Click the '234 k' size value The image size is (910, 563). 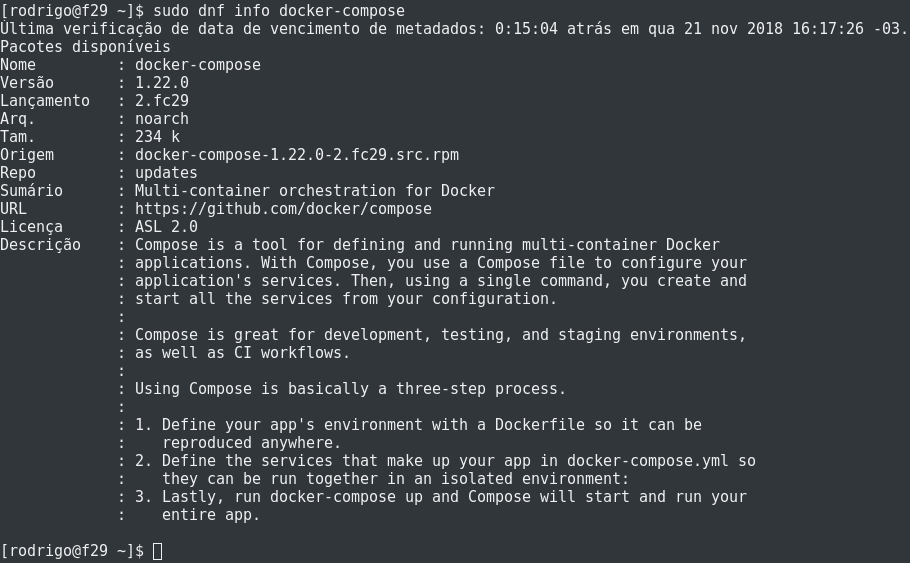pos(158,137)
